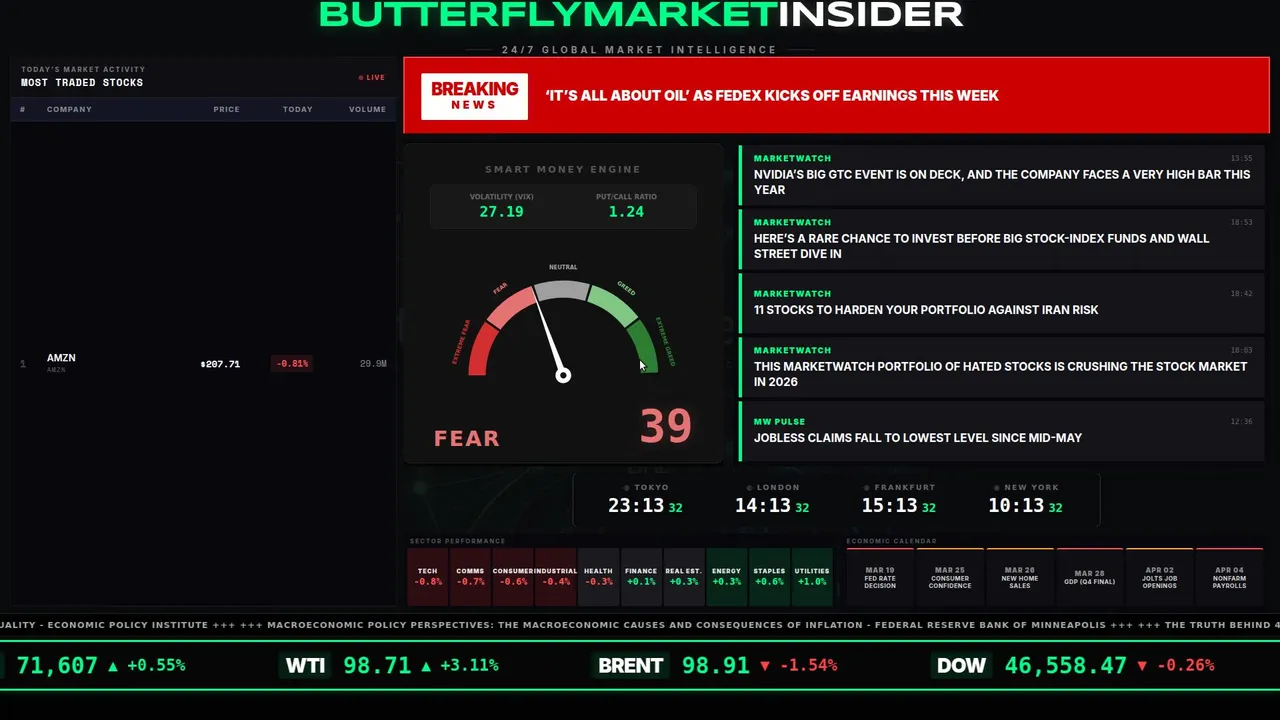Open Mar 19 Fed Rate Decision event

tap(880, 577)
